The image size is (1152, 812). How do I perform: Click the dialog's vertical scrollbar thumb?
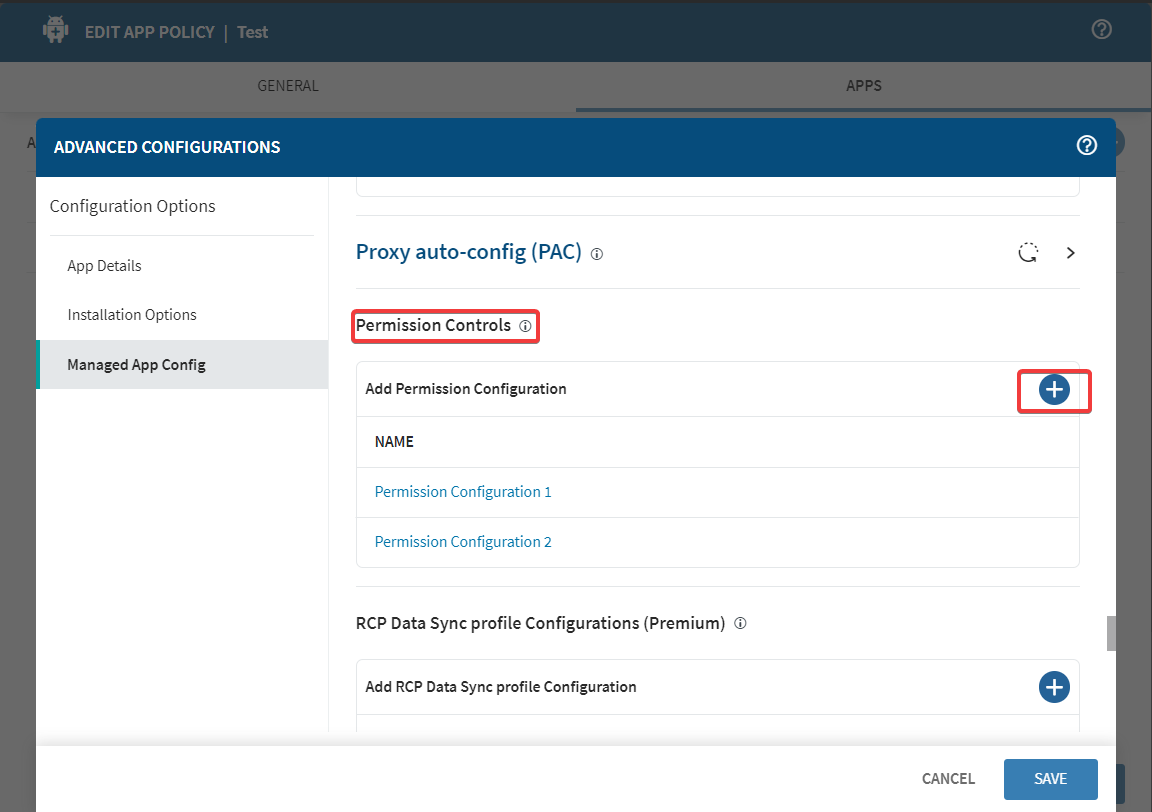pyautogui.click(x=1110, y=633)
